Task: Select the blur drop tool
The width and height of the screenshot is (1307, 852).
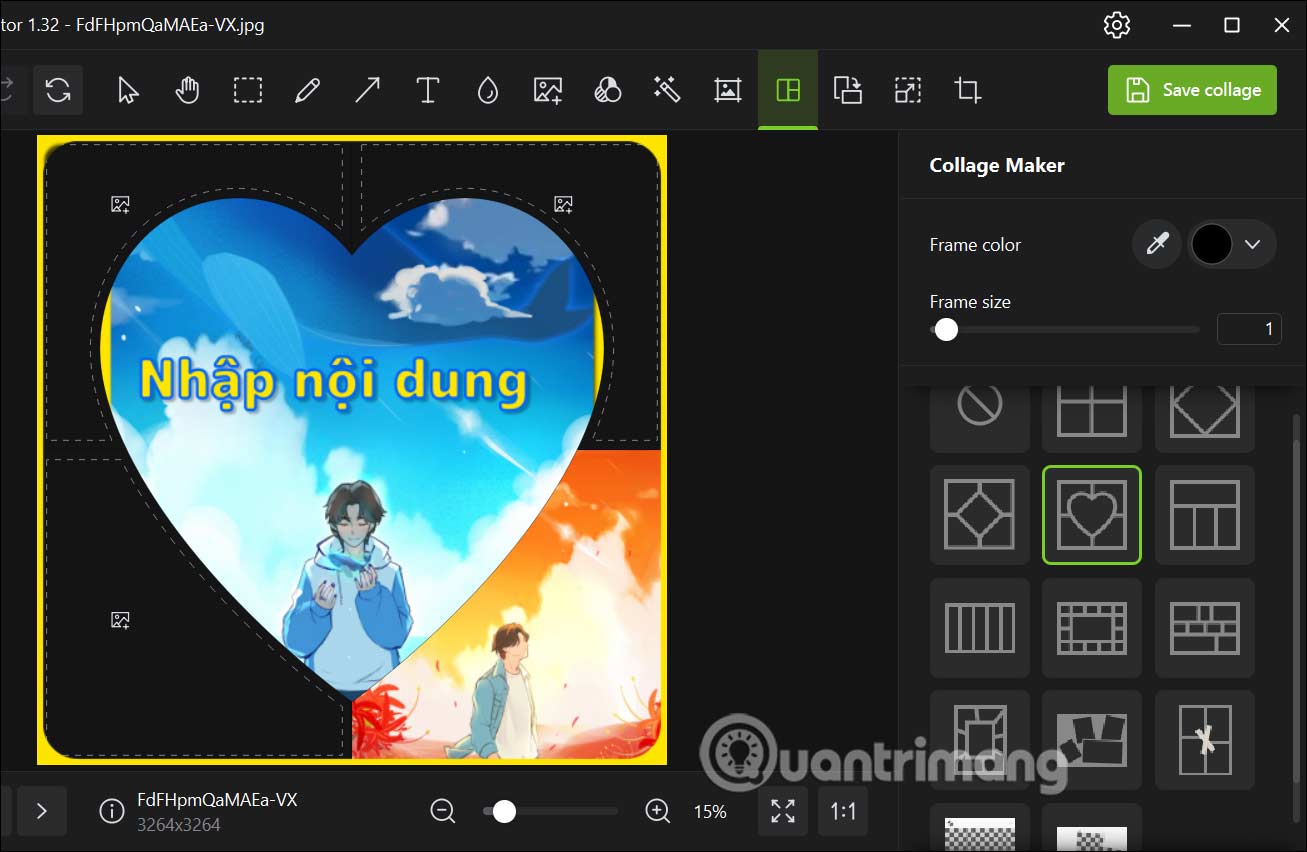Action: tap(487, 90)
